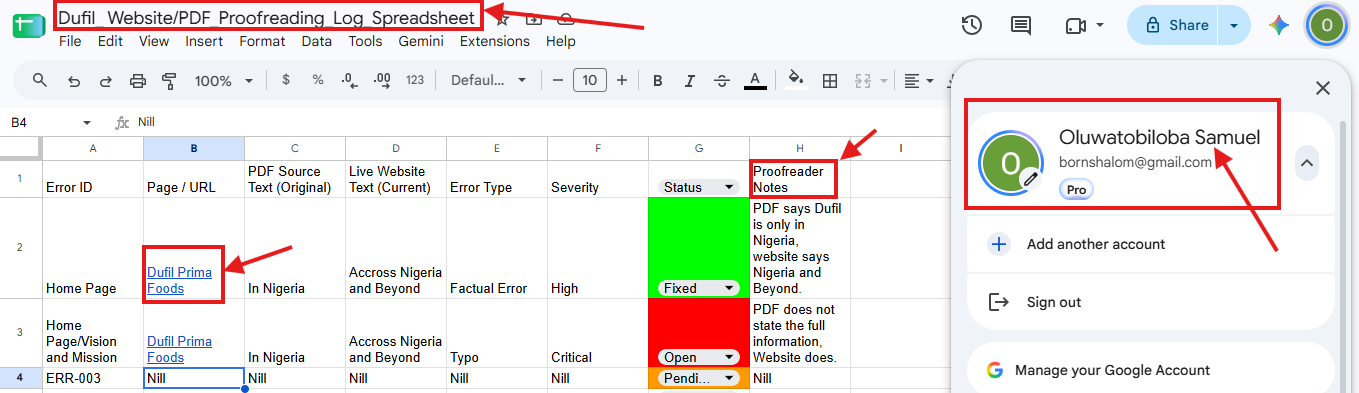Click the account avatar in top bar

pyautogui.click(x=1327, y=25)
